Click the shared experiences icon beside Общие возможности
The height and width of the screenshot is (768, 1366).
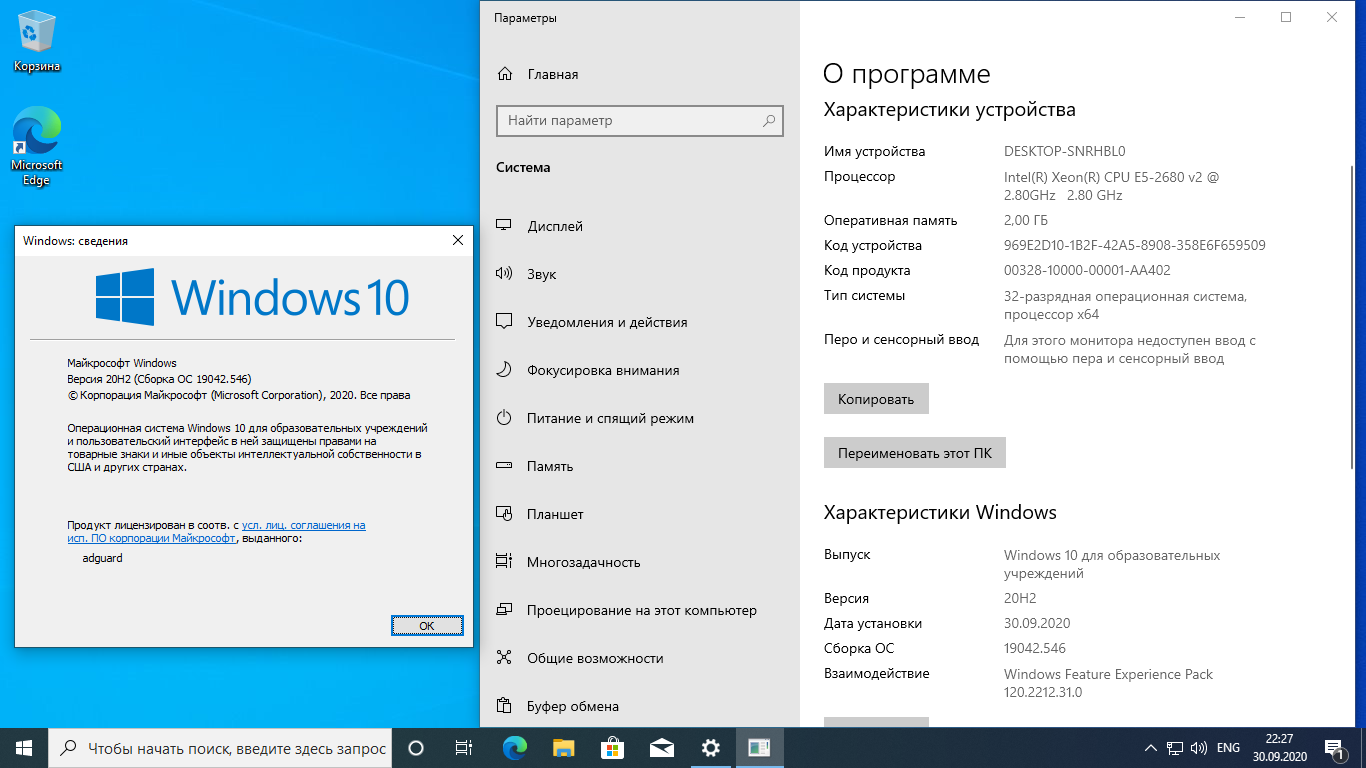coord(505,658)
